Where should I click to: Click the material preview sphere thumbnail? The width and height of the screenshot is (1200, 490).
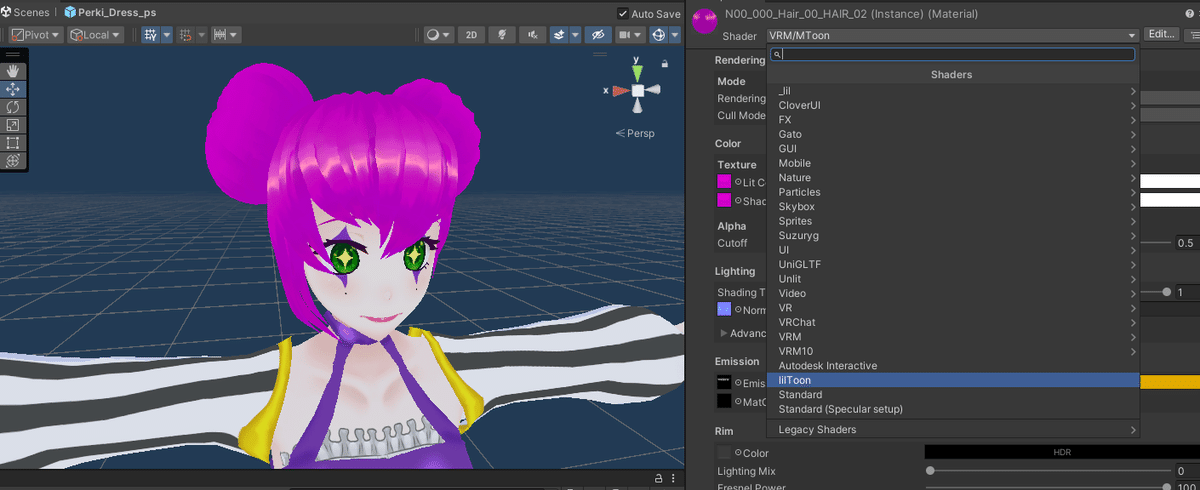[705, 20]
